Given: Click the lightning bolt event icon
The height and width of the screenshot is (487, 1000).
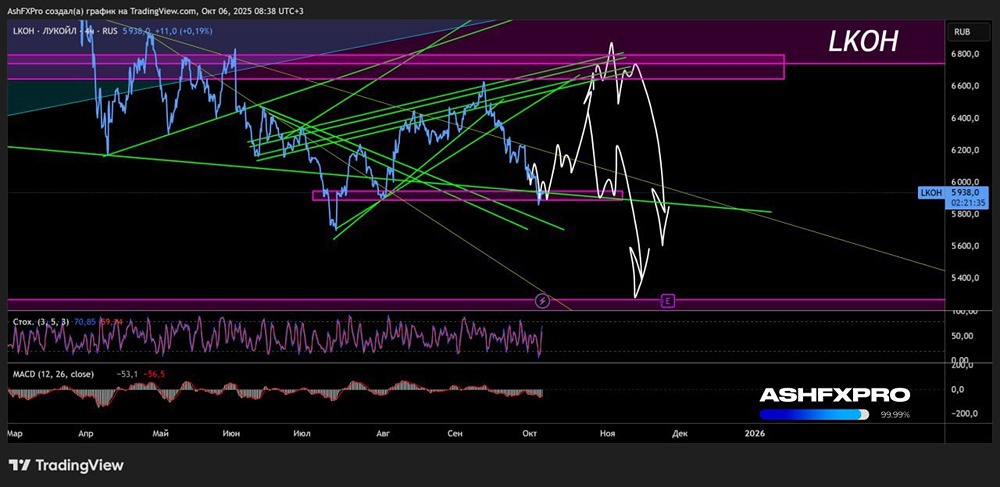Looking at the screenshot, I should [541, 300].
